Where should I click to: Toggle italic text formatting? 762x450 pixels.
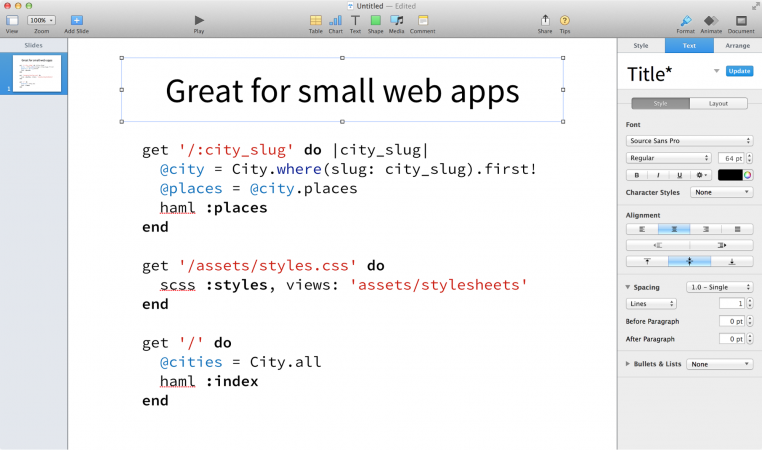pyautogui.click(x=657, y=175)
